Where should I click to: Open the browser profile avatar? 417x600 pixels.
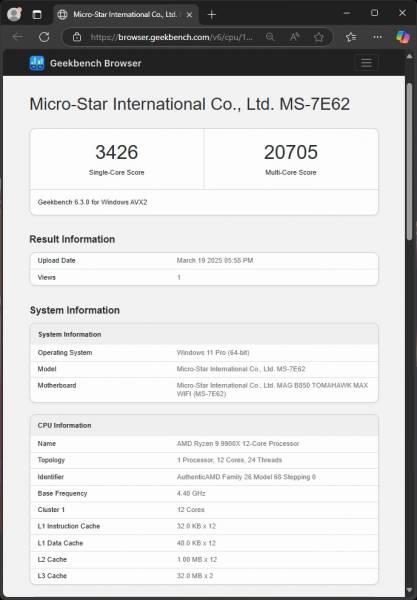pyautogui.click(x=14, y=15)
